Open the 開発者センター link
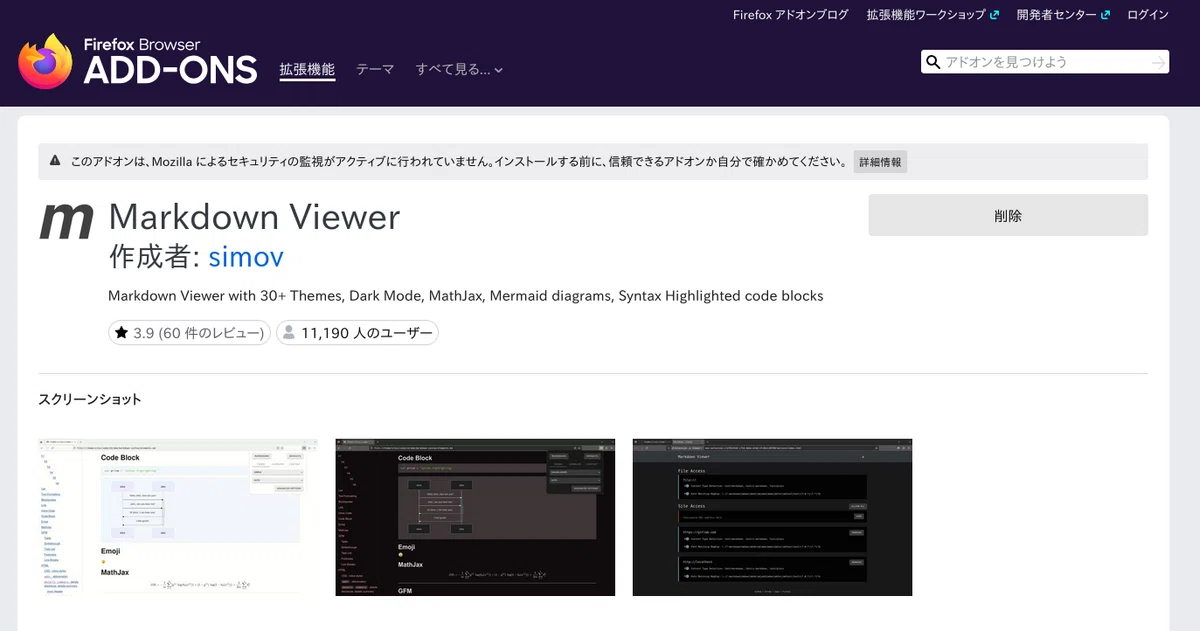This screenshot has height=631, width=1200. [1063, 15]
